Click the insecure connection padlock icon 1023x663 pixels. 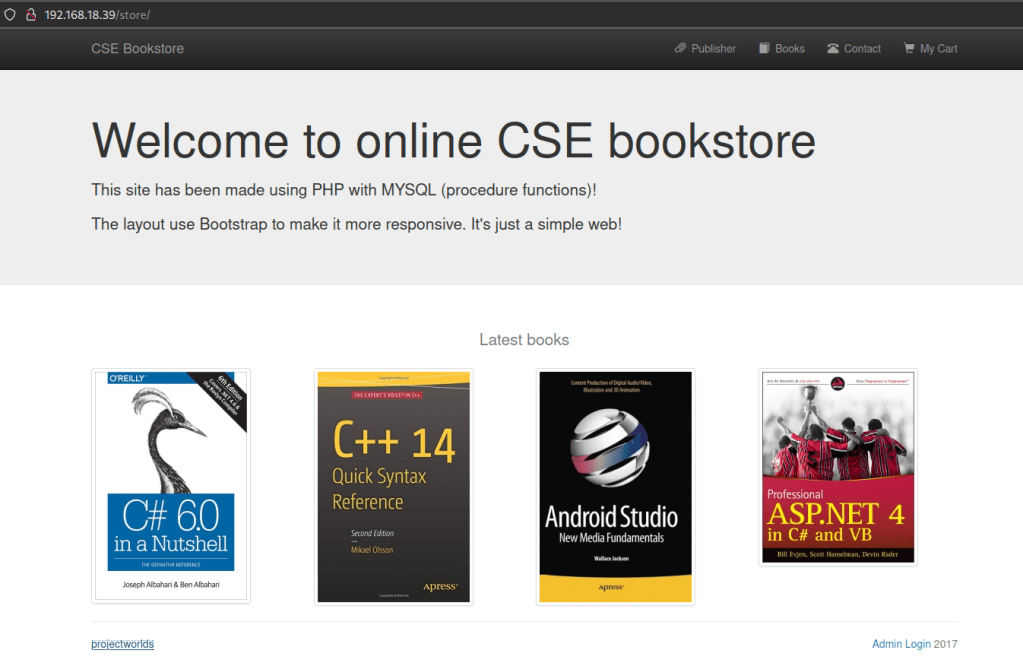(x=31, y=15)
